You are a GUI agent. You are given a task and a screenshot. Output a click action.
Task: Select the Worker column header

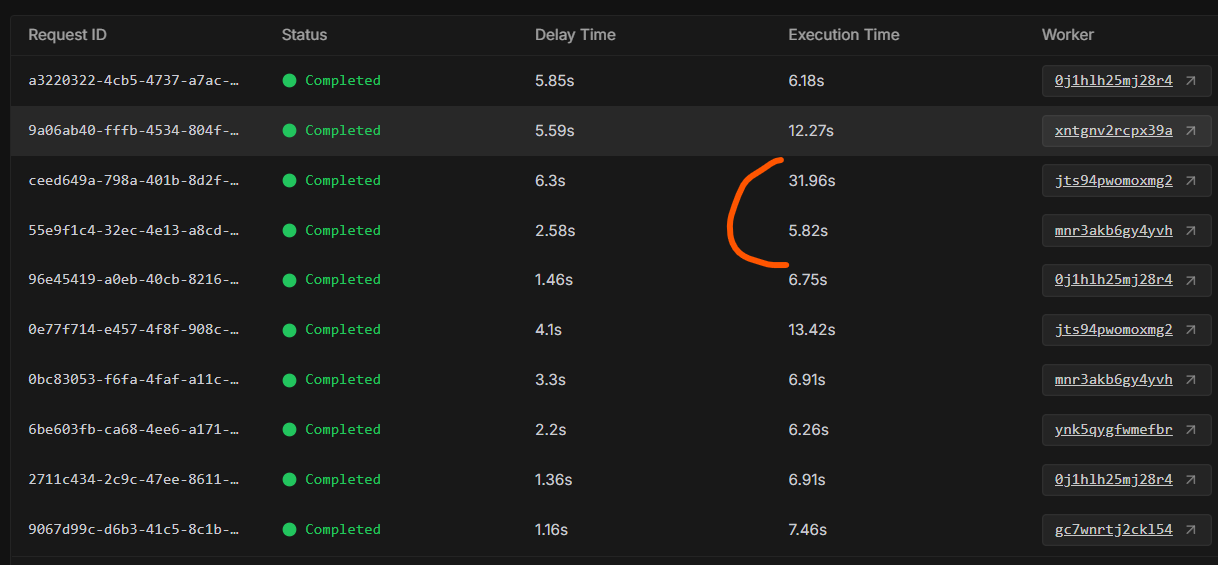(x=1067, y=35)
